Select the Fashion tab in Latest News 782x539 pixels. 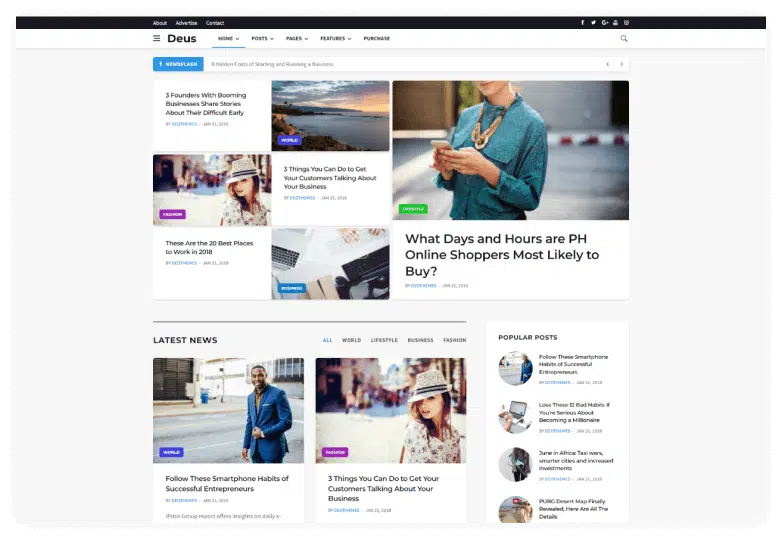454,340
